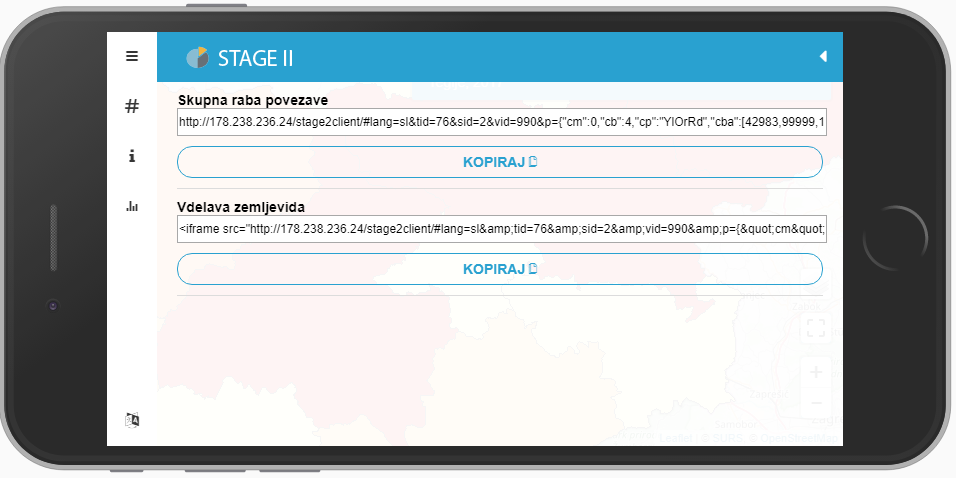Click the iframe embed code field
956x478 pixels.
502,229
